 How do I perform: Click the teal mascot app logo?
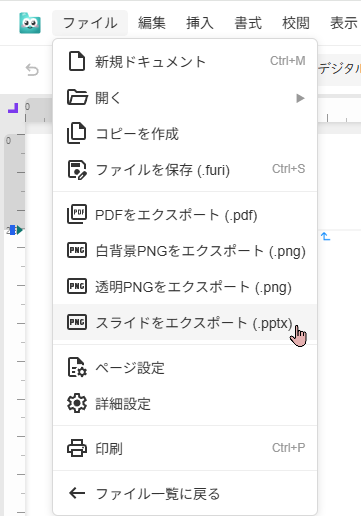point(30,23)
